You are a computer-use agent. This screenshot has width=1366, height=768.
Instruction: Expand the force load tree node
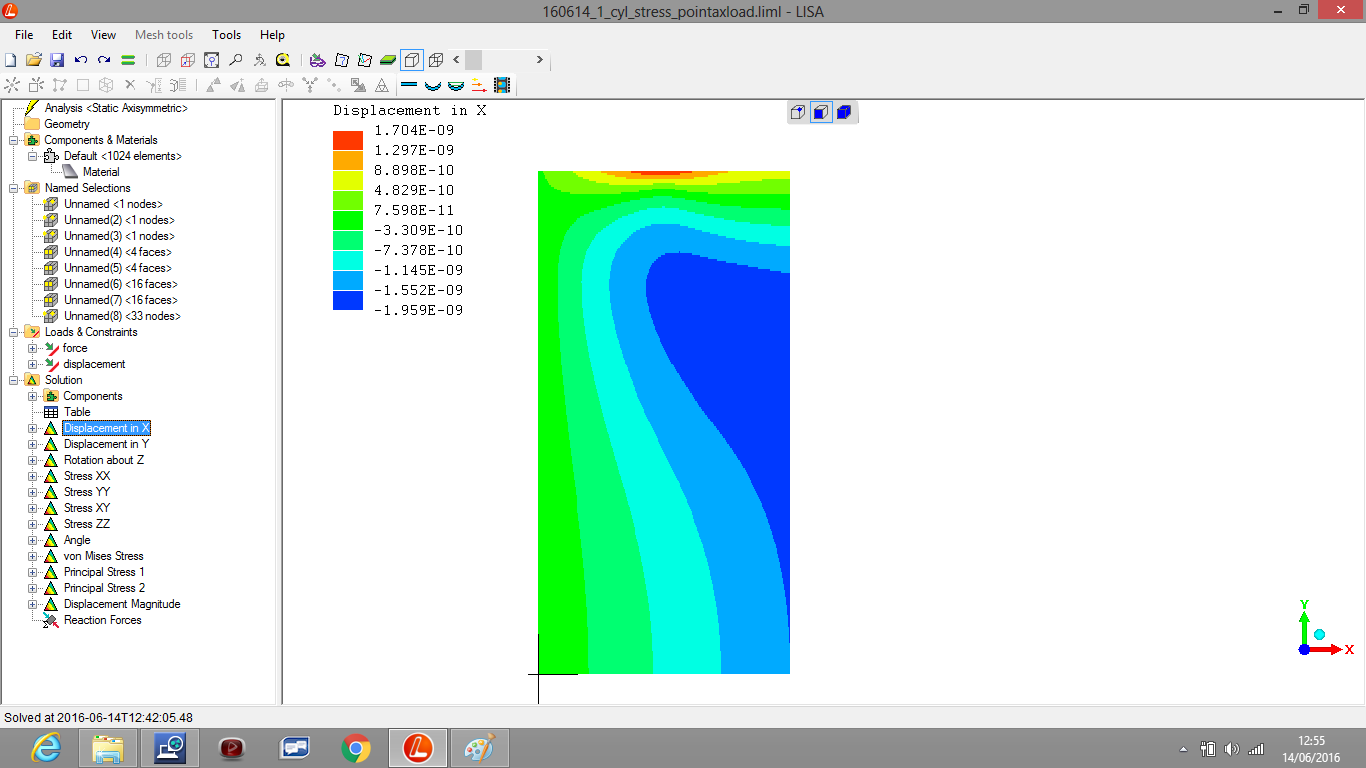(x=32, y=348)
